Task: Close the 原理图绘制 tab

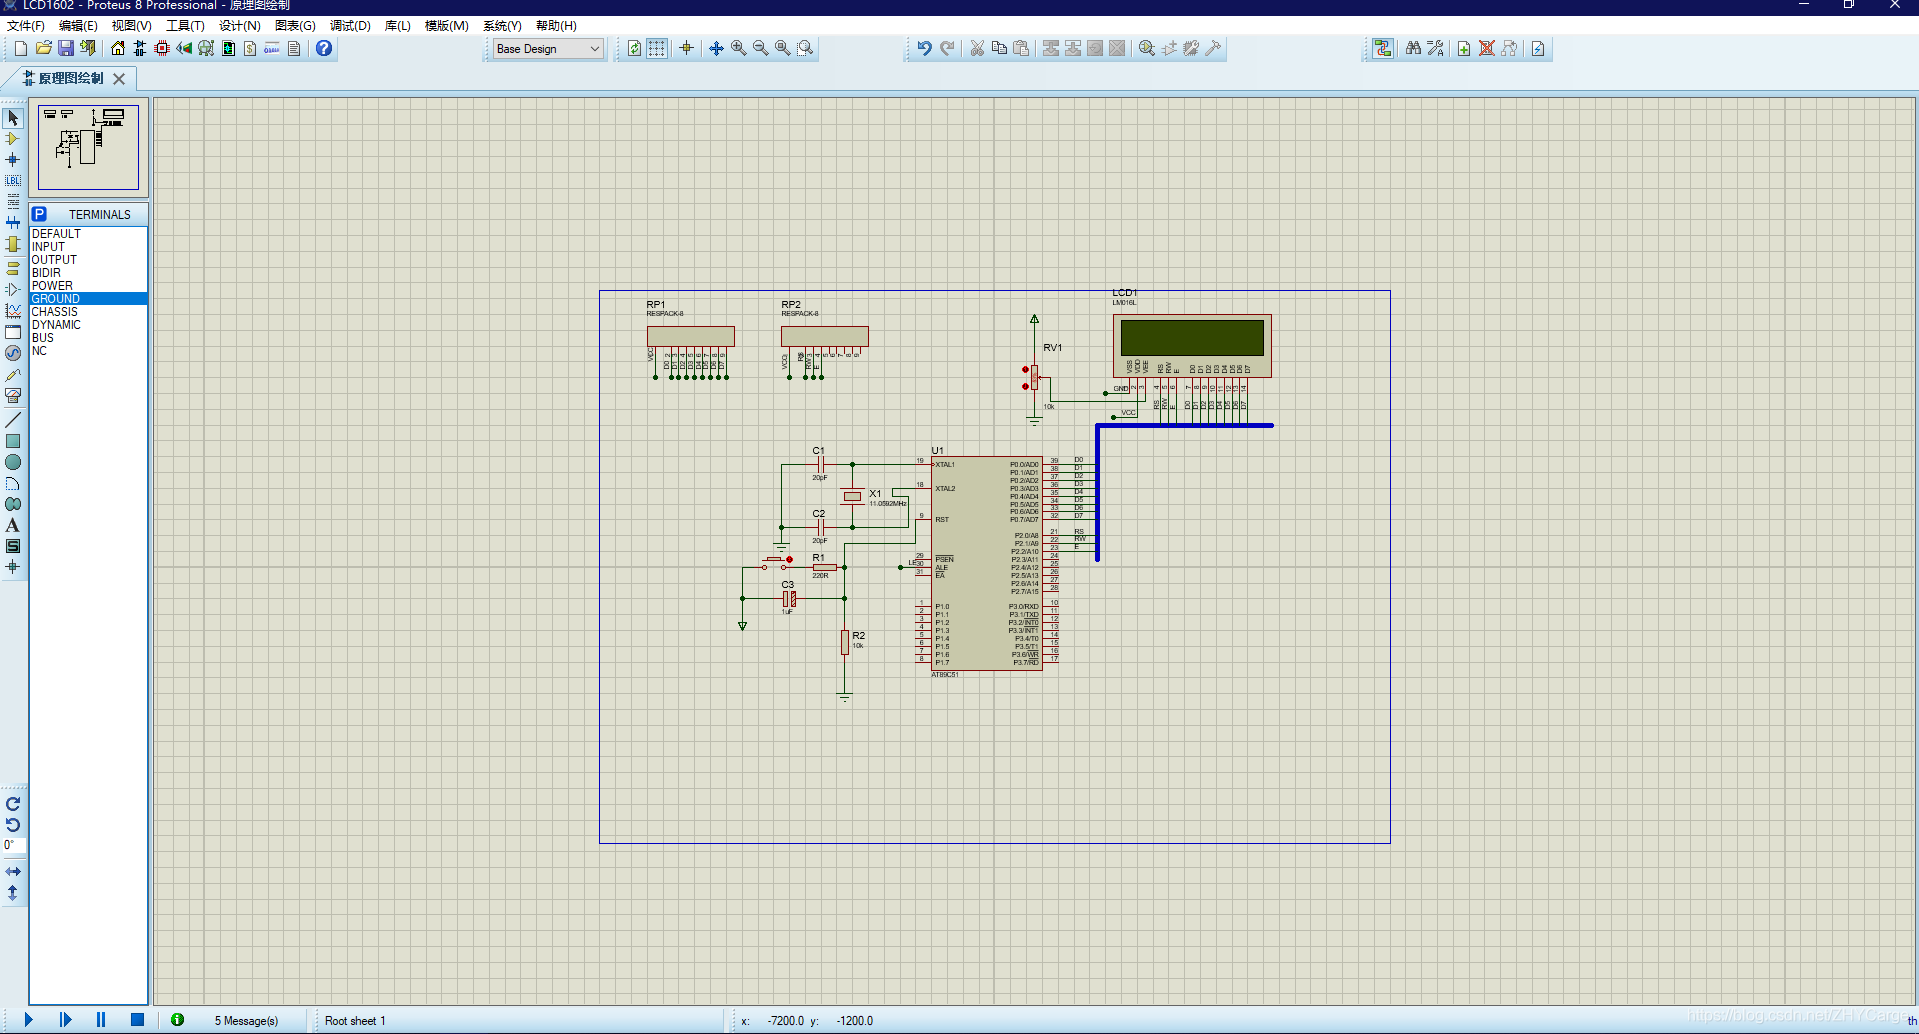Action: click(x=119, y=78)
